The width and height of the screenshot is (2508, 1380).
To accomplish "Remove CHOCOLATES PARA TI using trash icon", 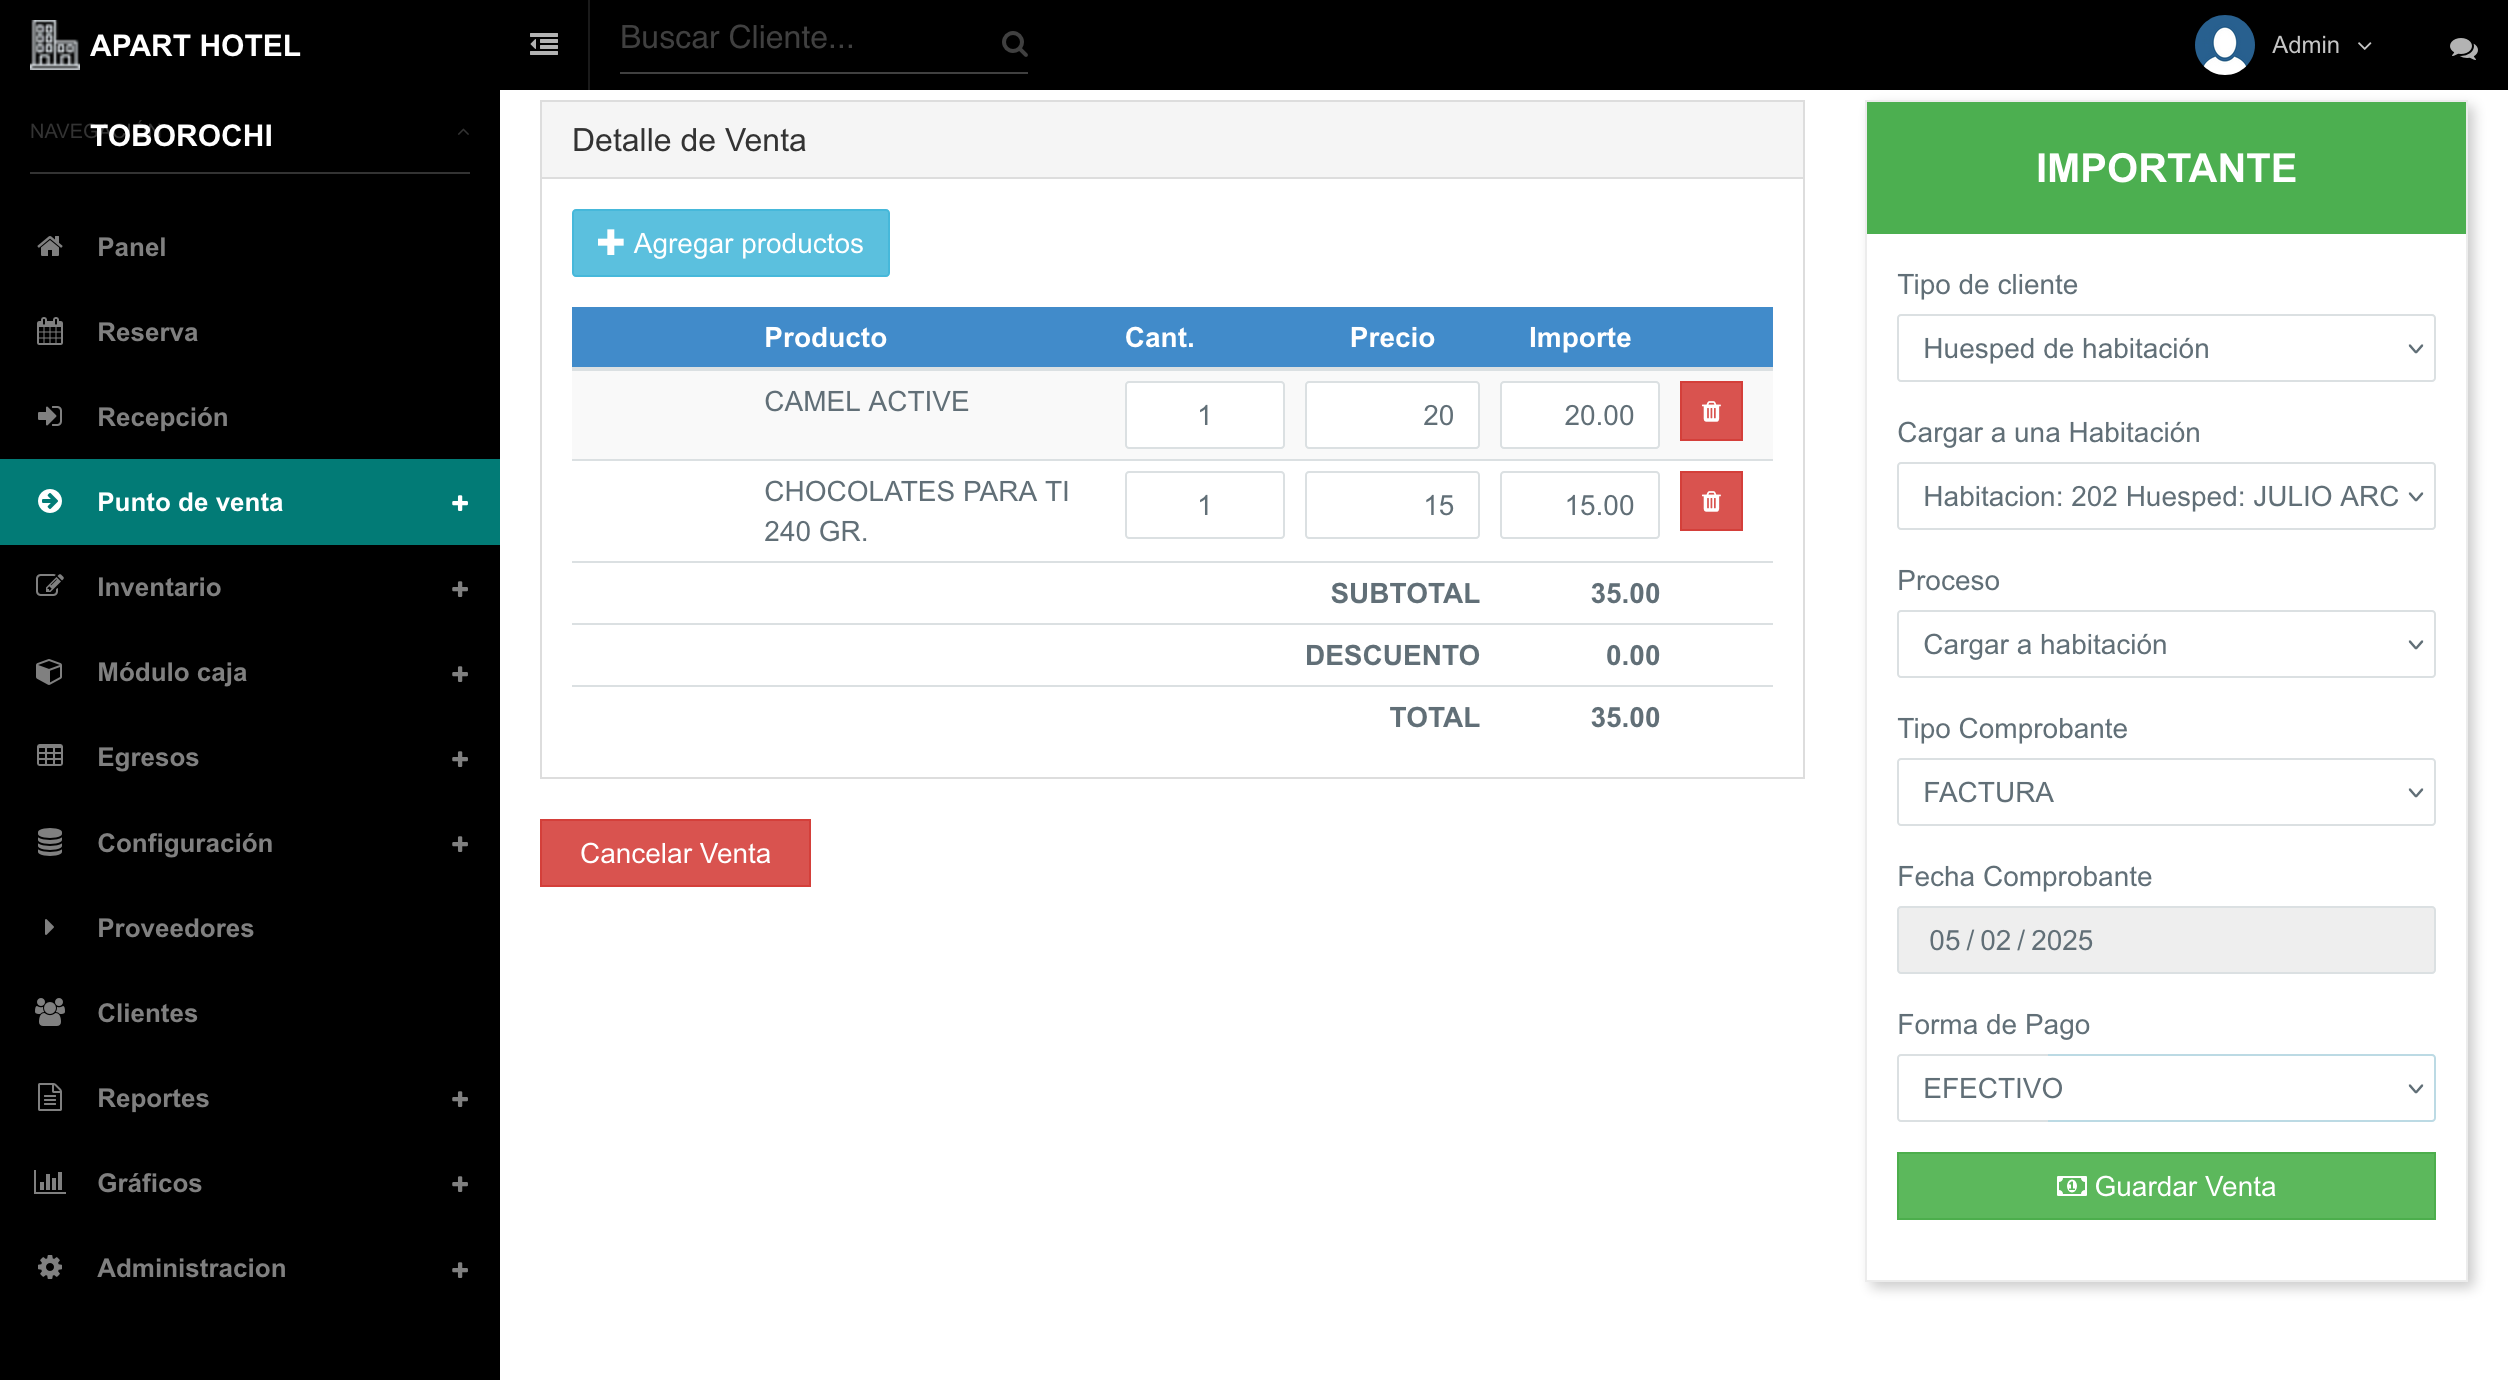I will [1710, 501].
